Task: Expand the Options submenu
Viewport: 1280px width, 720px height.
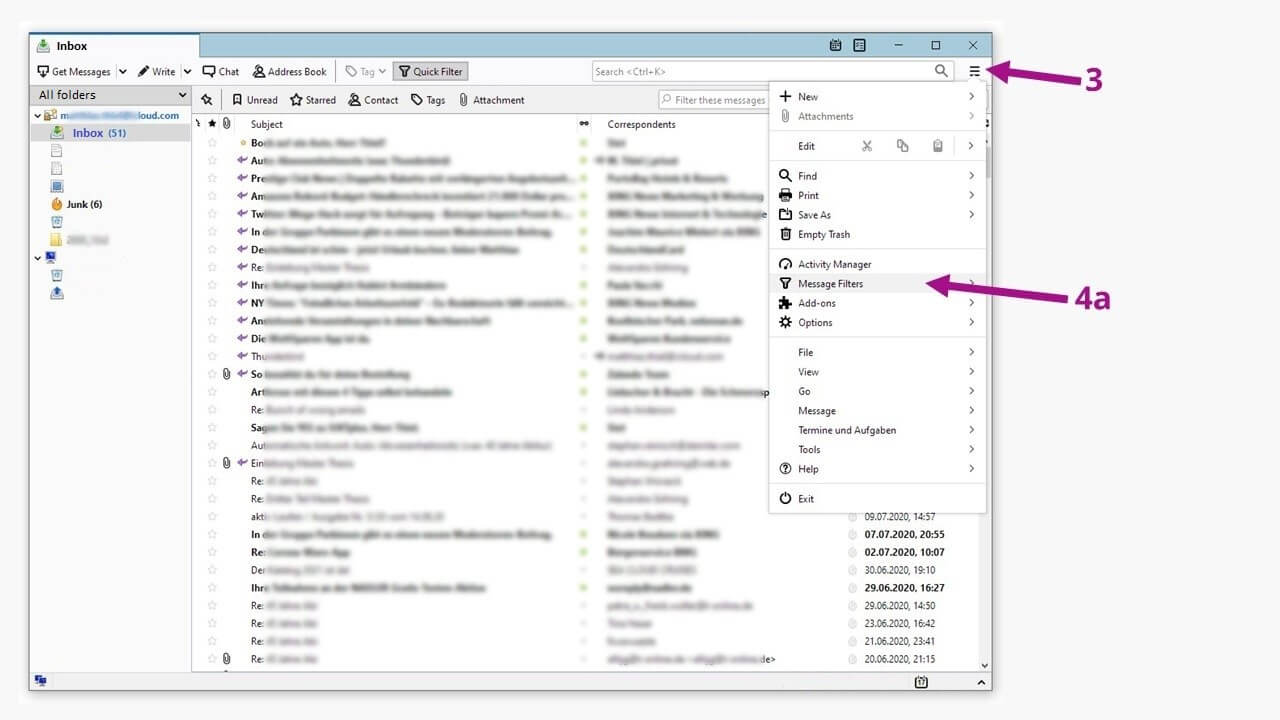Action: 971,323
